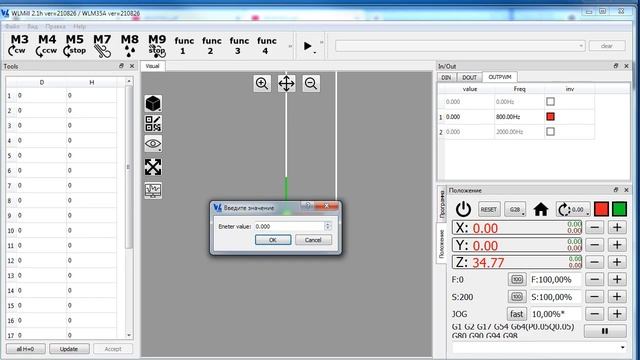Increase JOG percentage
640x360 pixels.
point(617,314)
